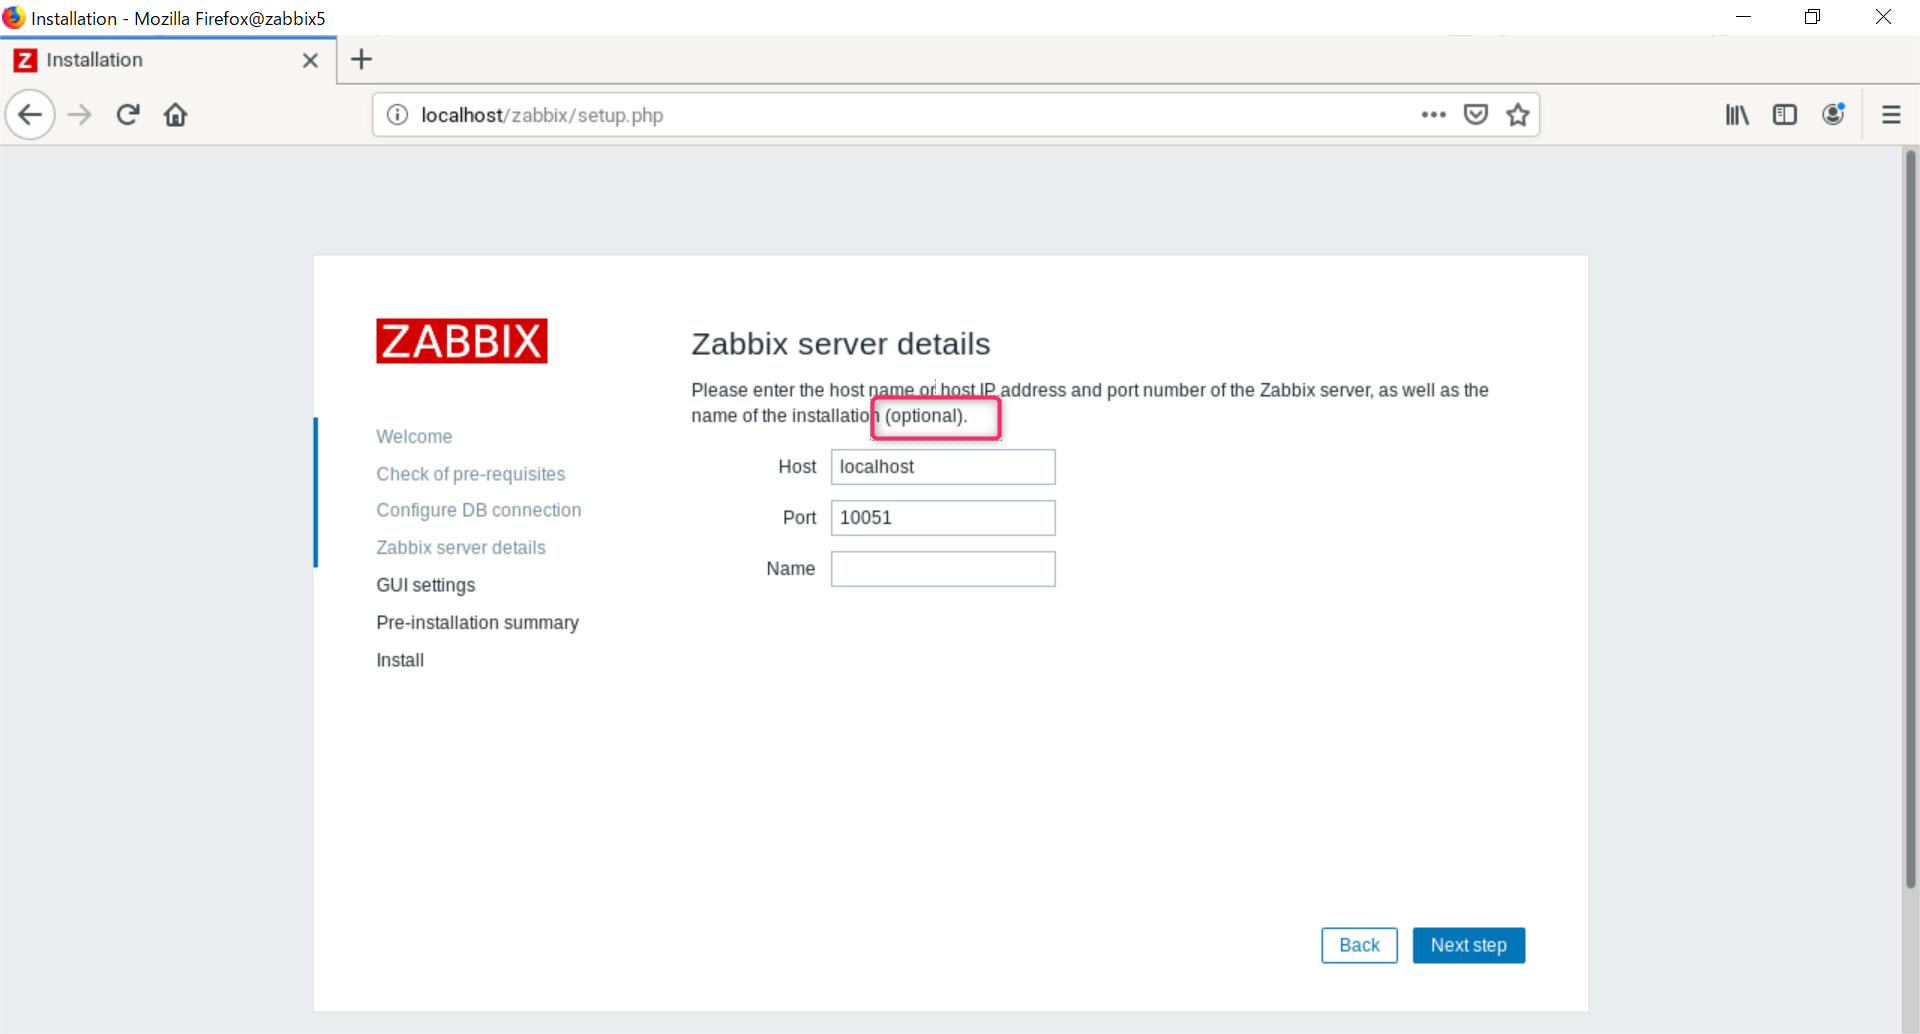Select Install step in sidebar
Viewport: 1920px width, 1034px height.
(x=400, y=660)
